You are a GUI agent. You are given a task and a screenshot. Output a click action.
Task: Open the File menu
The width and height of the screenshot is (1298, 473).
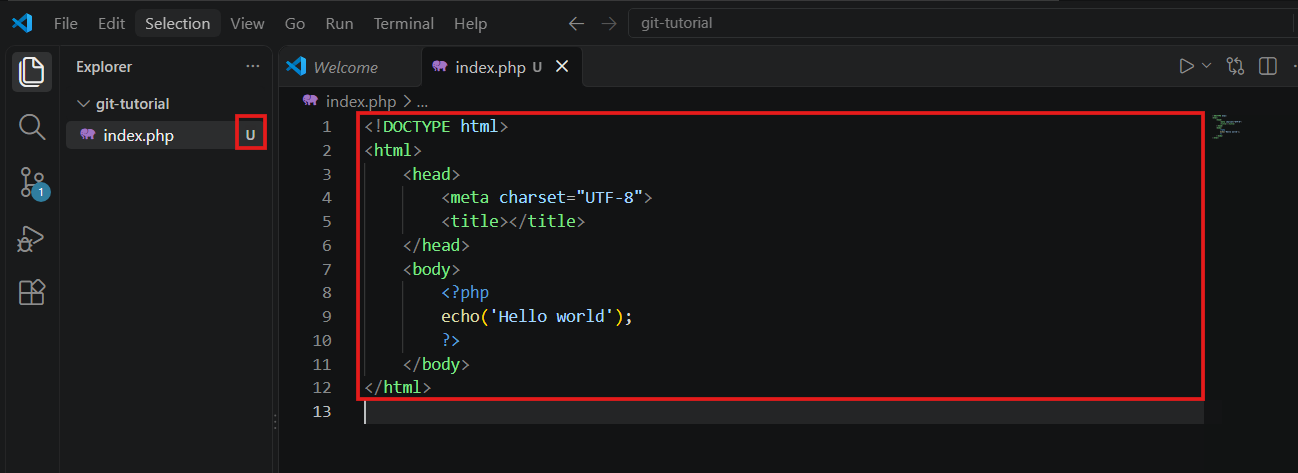pyautogui.click(x=66, y=23)
